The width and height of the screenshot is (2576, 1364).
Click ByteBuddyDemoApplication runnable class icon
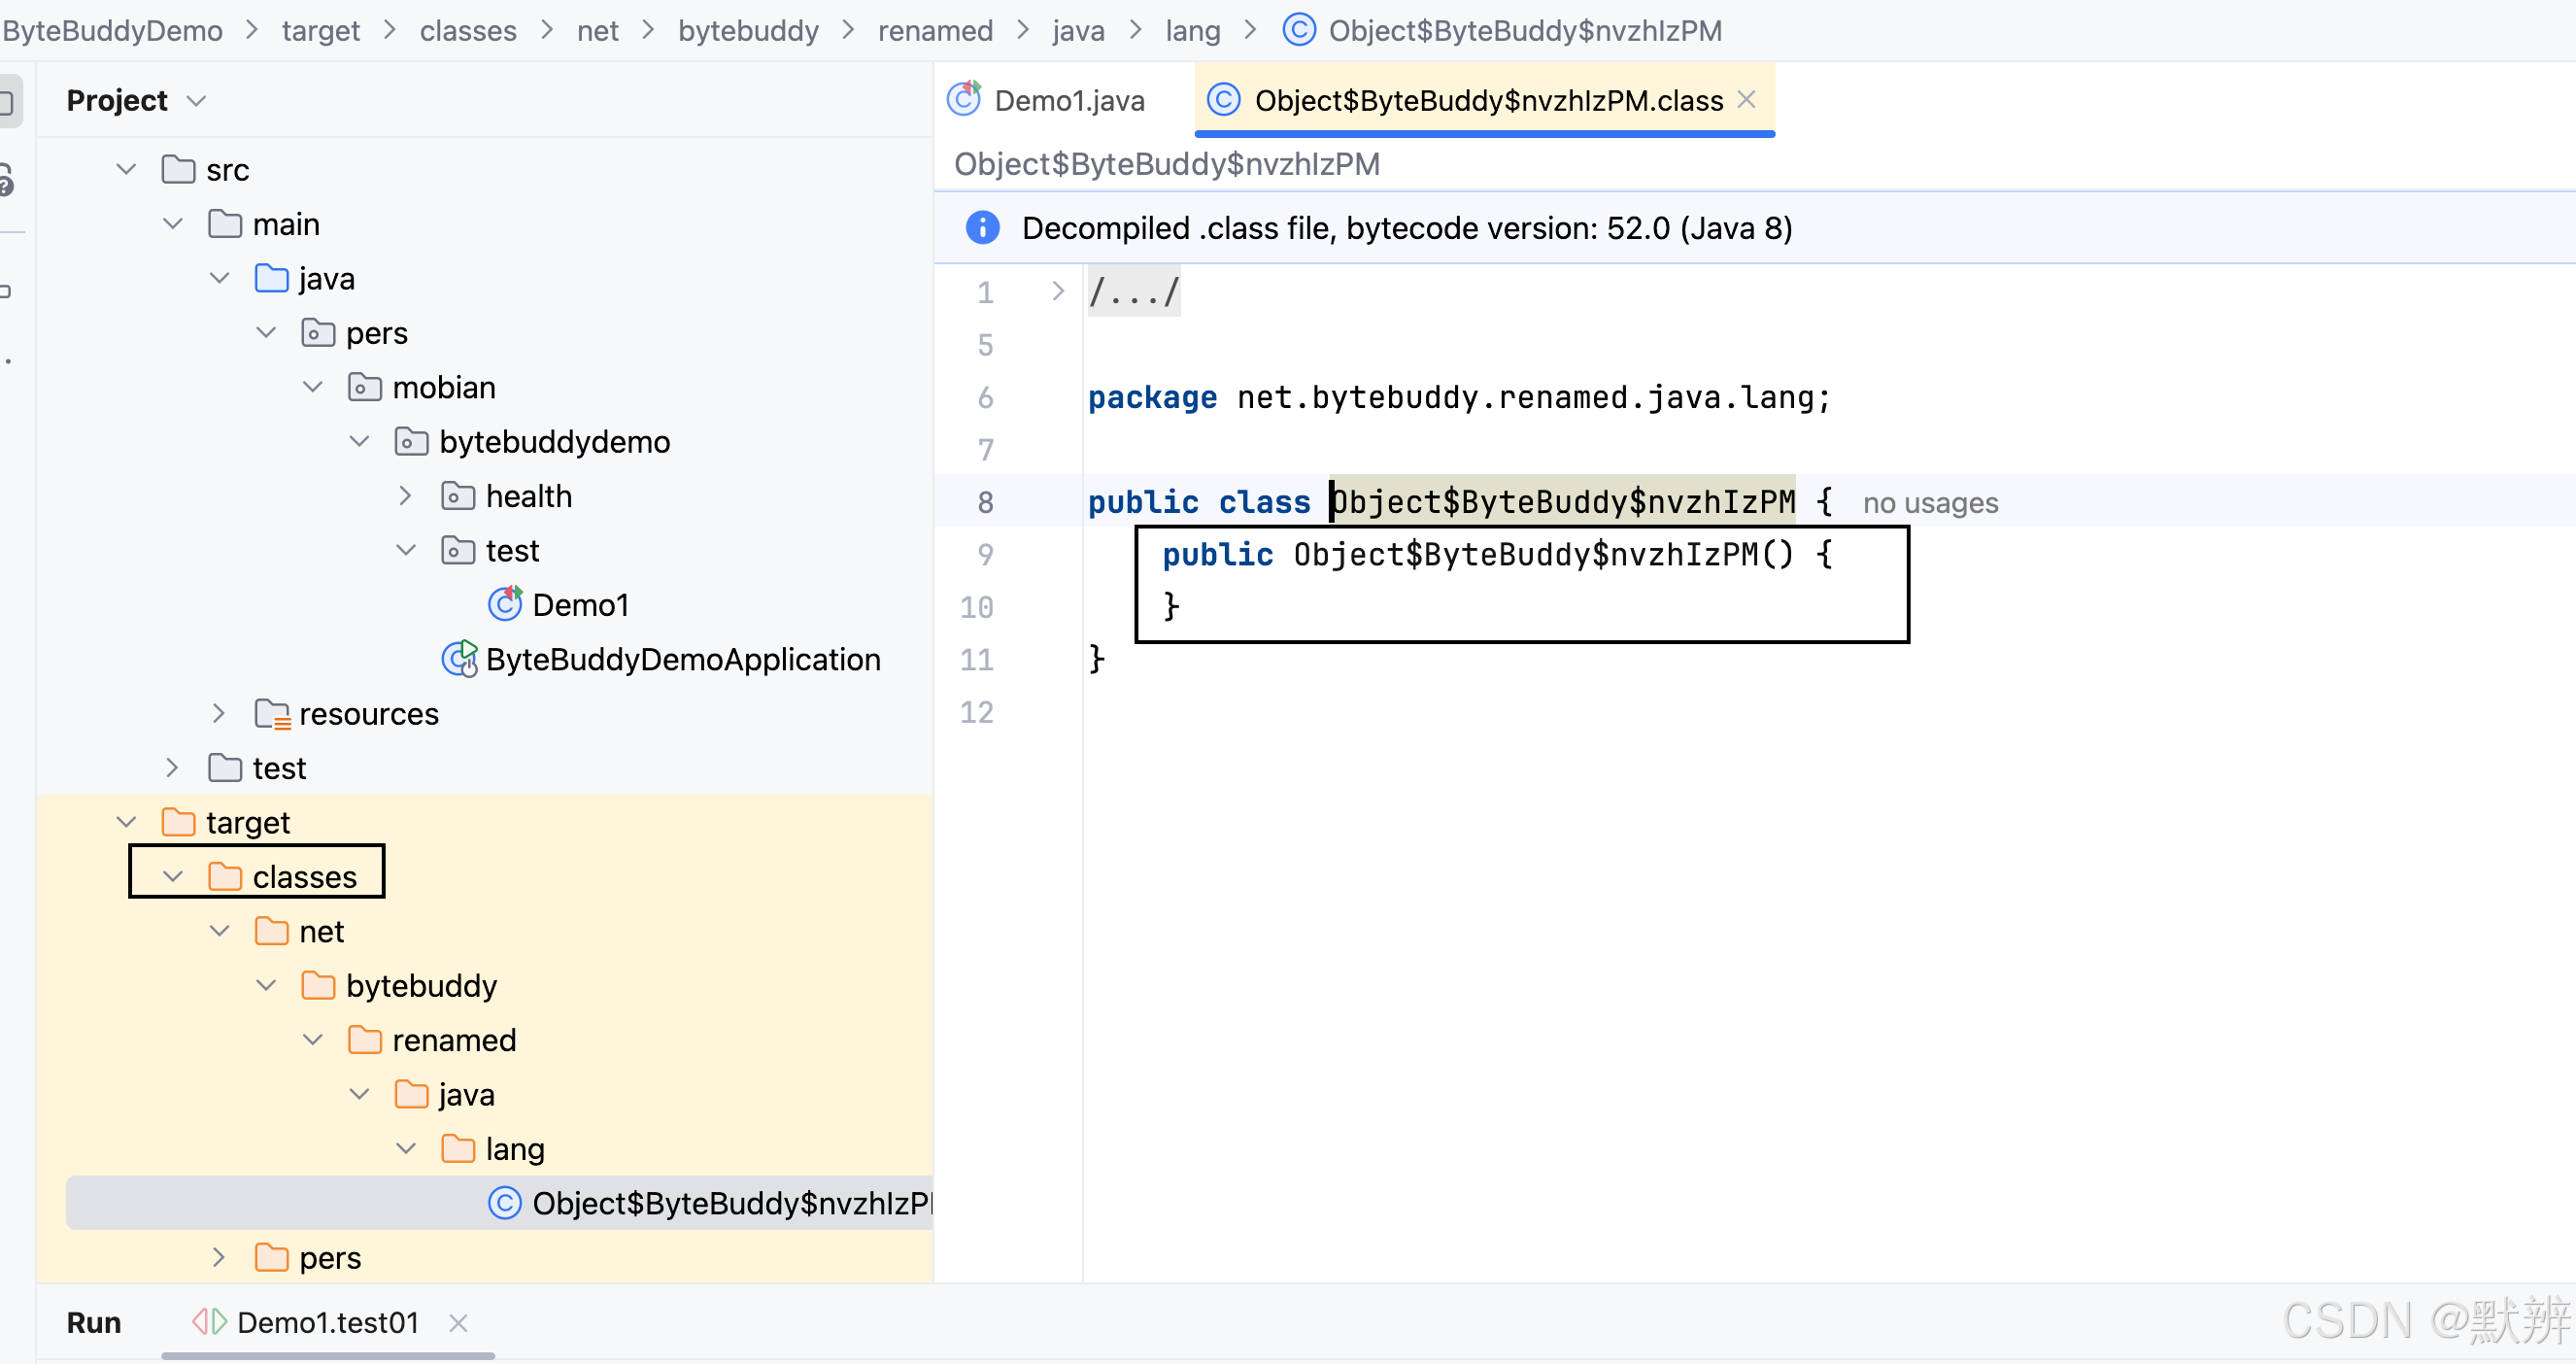coord(459,659)
